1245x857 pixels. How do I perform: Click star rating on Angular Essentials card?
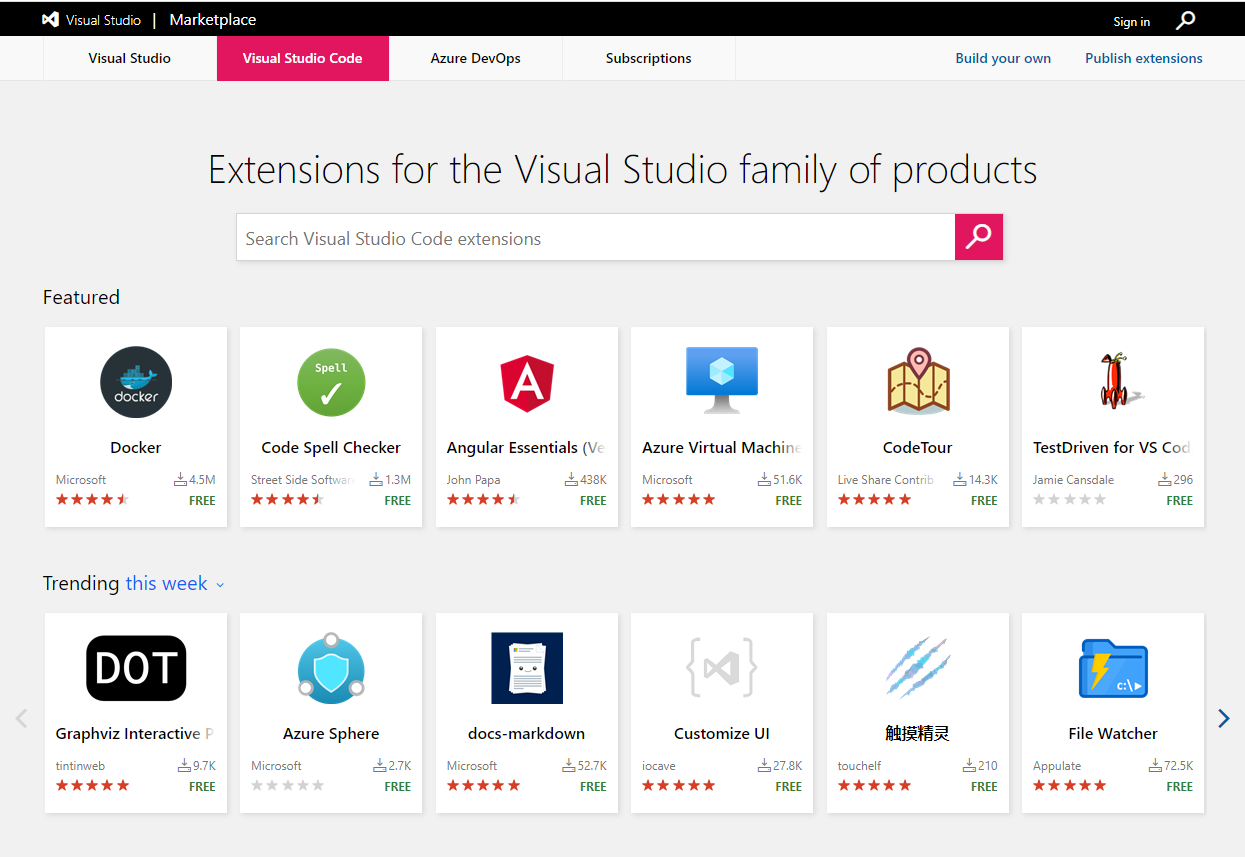tap(483, 500)
